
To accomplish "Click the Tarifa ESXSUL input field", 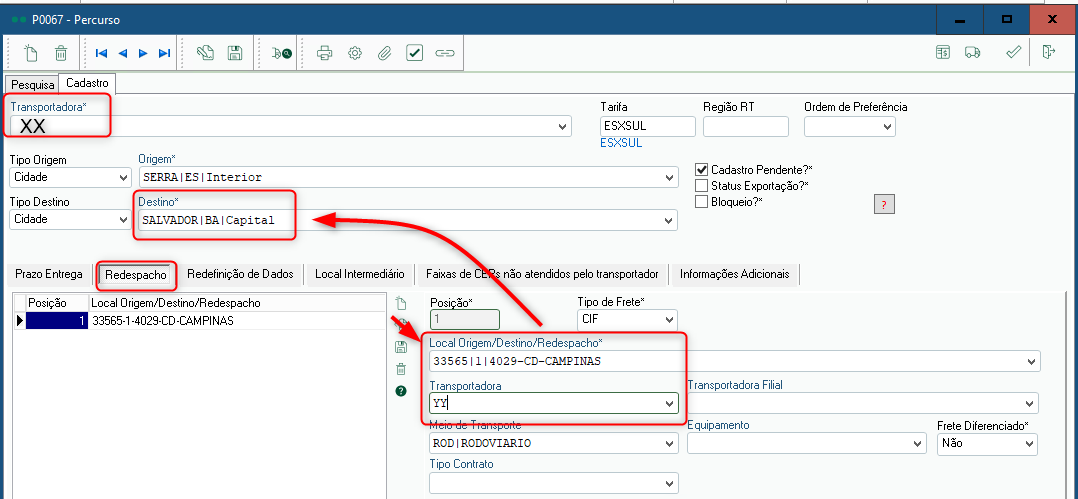I will (648, 126).
